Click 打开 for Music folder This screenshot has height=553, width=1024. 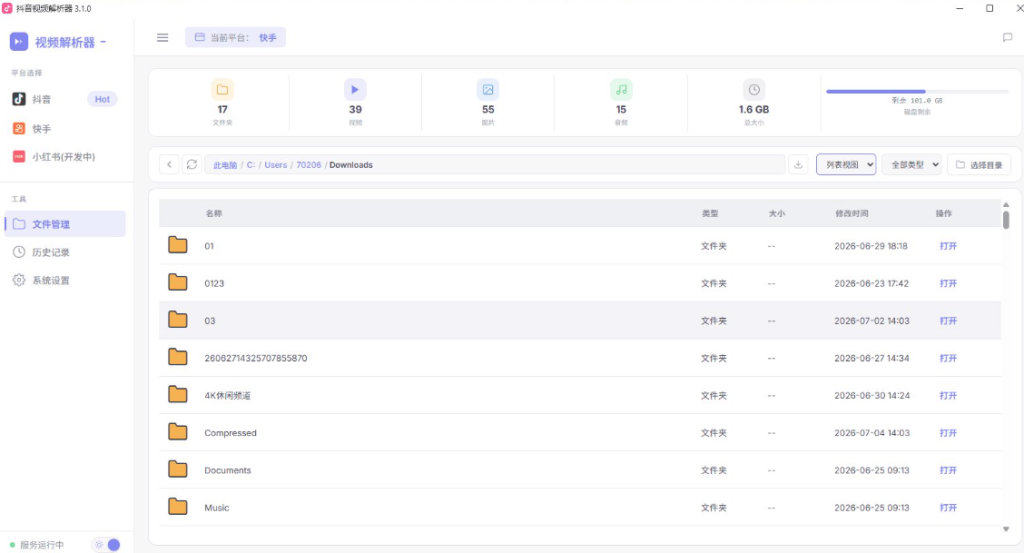[948, 507]
